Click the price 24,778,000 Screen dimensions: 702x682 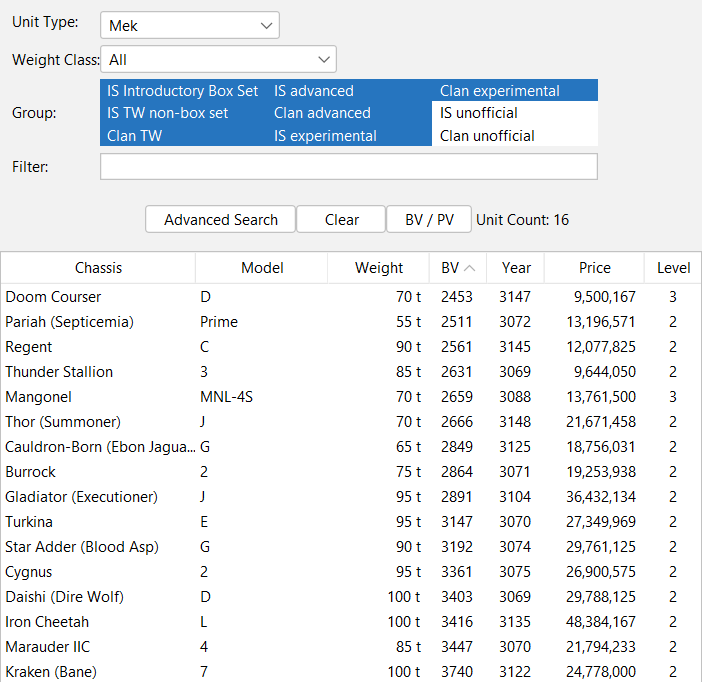click(x=601, y=672)
